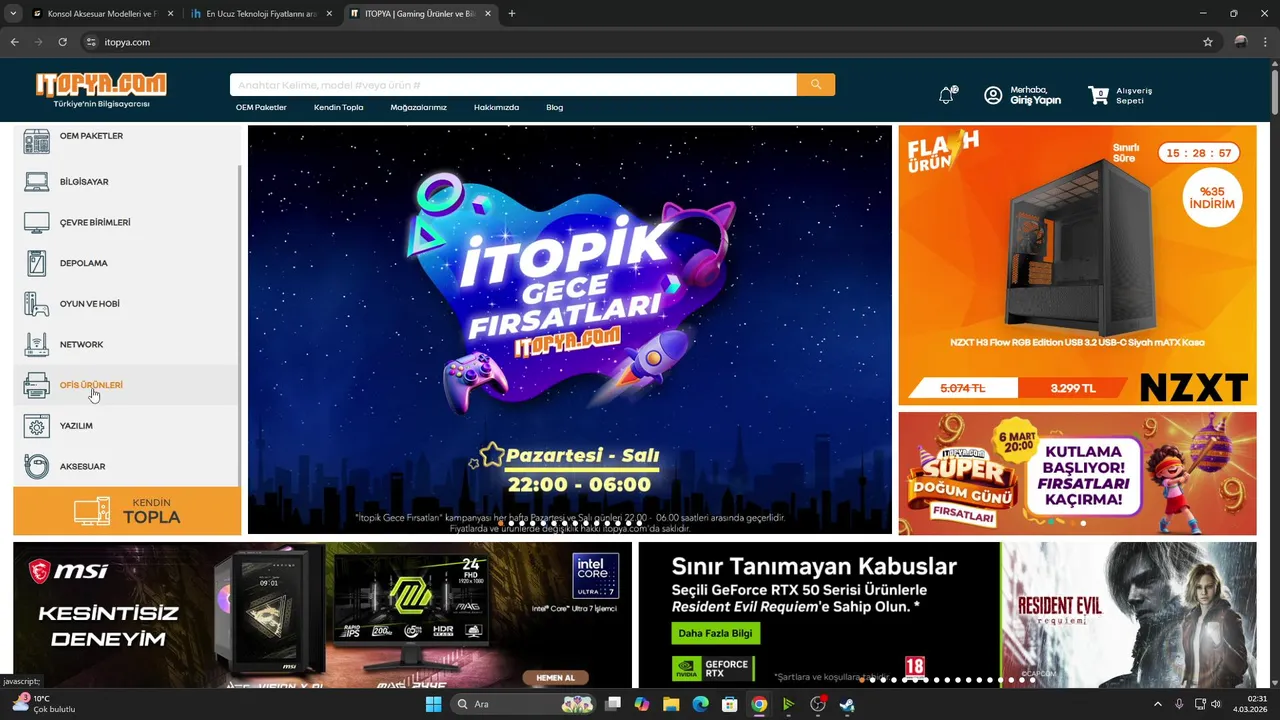Click Daha Fazla Bilgi green button
The image size is (1280, 720).
pyautogui.click(x=715, y=633)
